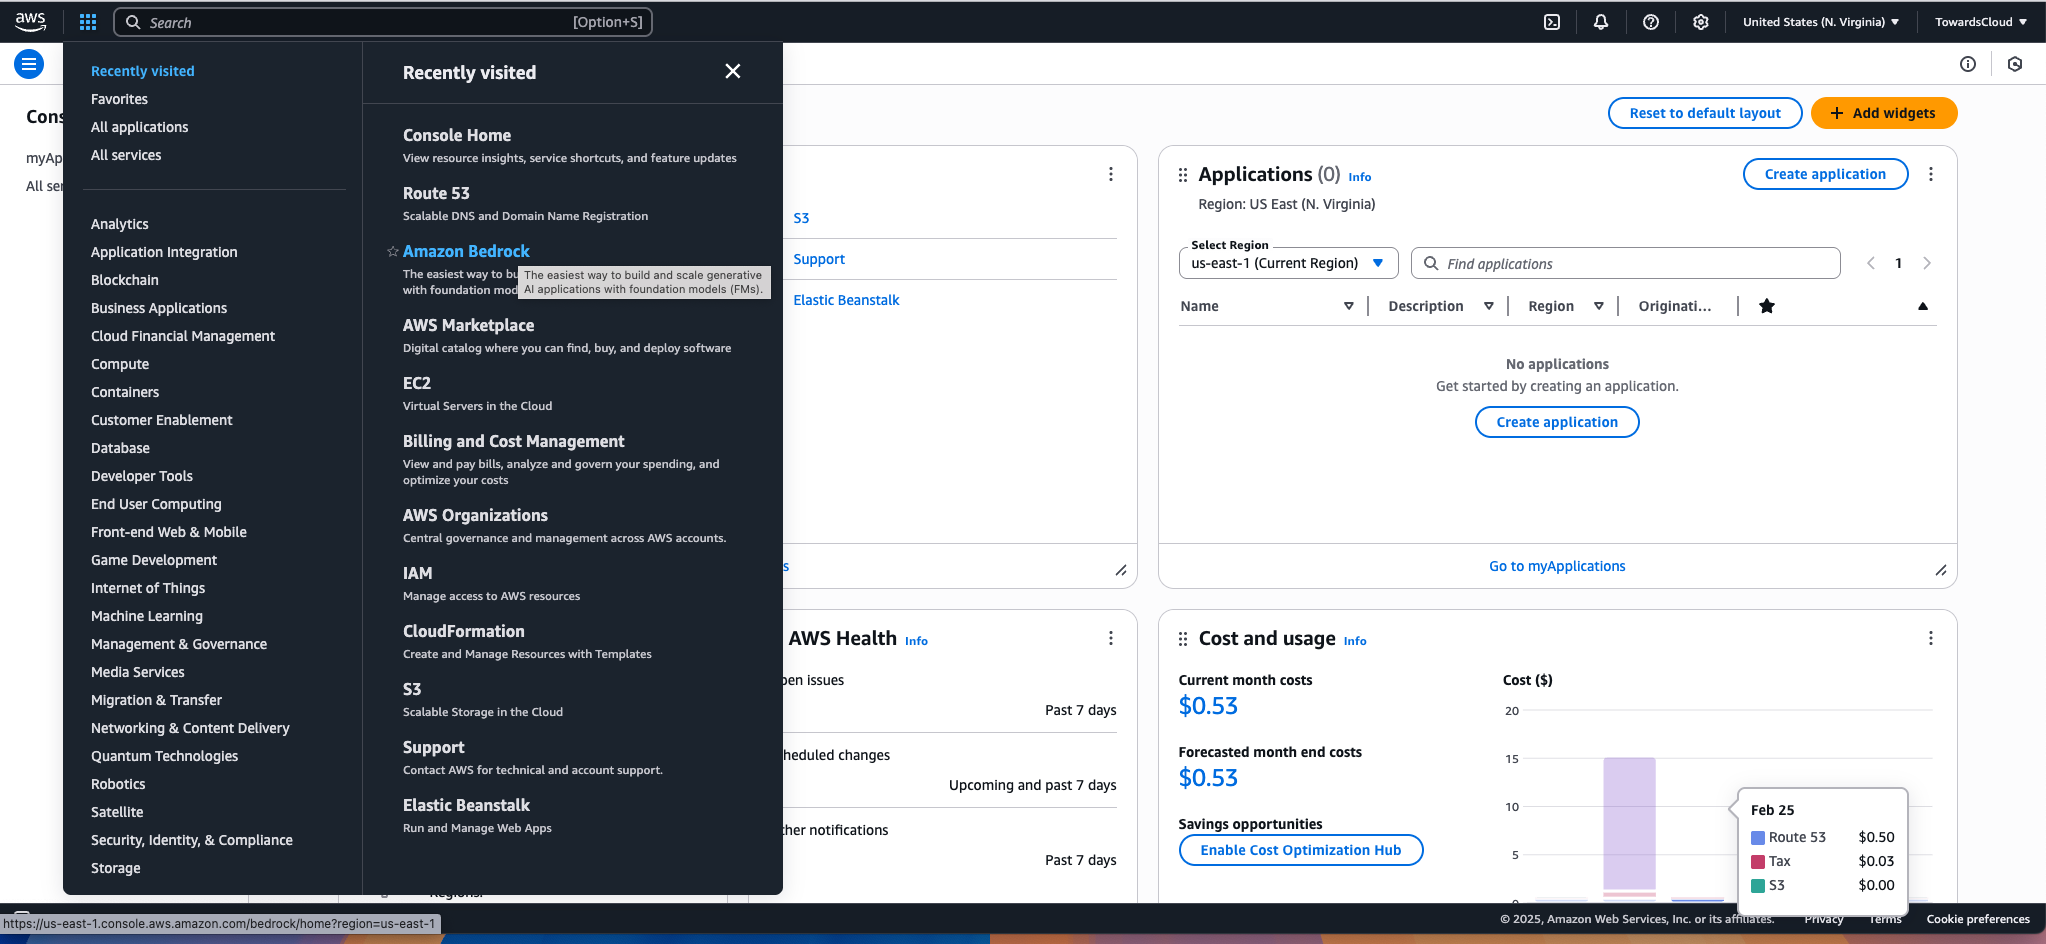2046x944 pixels.
Task: Open Amazon Bedrock service link
Action: point(466,251)
